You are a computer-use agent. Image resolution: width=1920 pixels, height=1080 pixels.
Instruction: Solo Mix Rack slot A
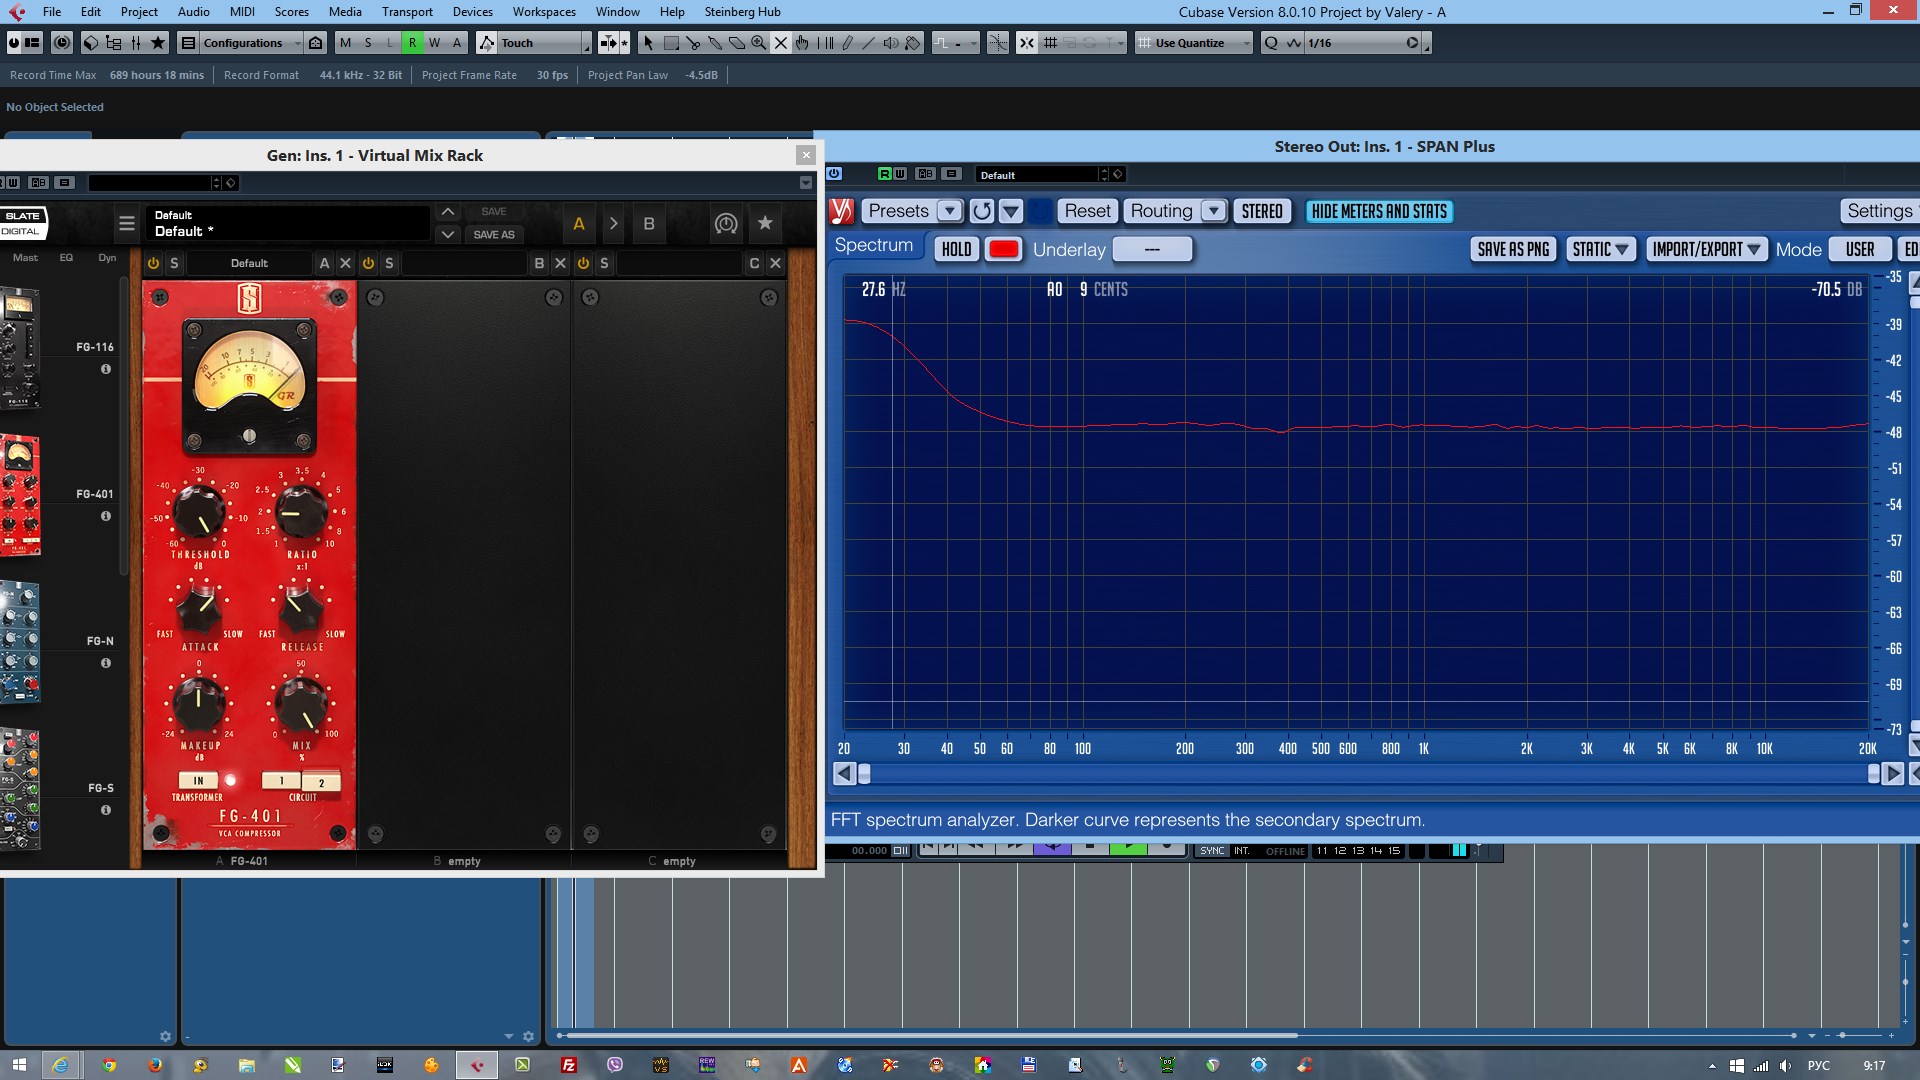(x=174, y=263)
